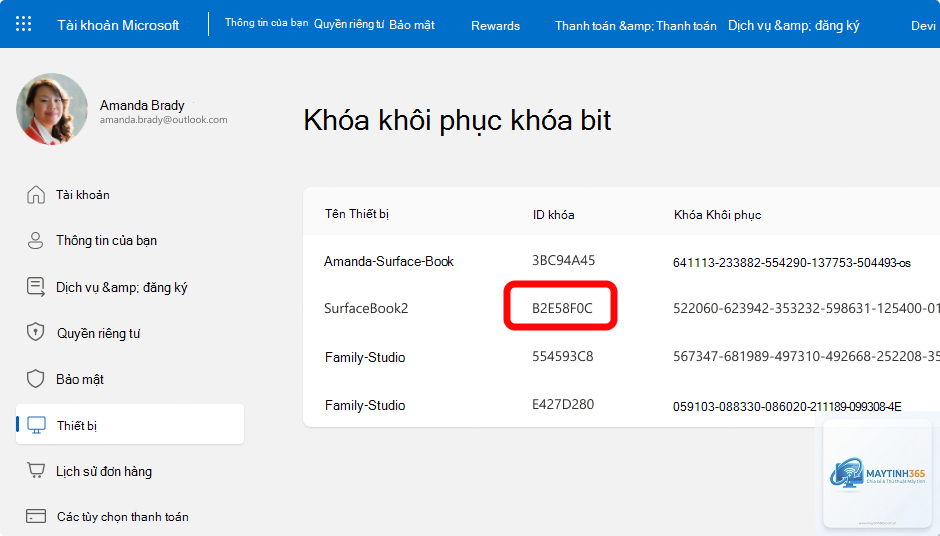Click the Khóa khôi phục khóa bit heading
This screenshot has height=536, width=940.
457,121
